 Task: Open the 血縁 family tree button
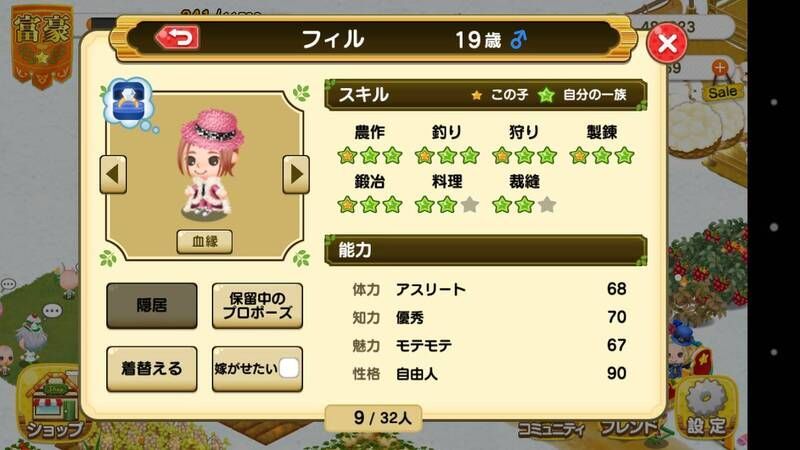tap(205, 241)
